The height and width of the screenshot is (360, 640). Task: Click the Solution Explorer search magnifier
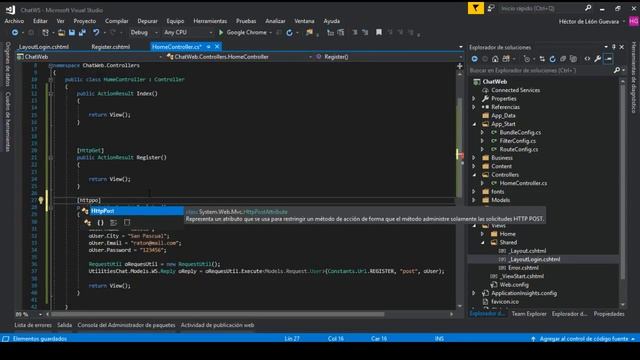tap(616, 71)
